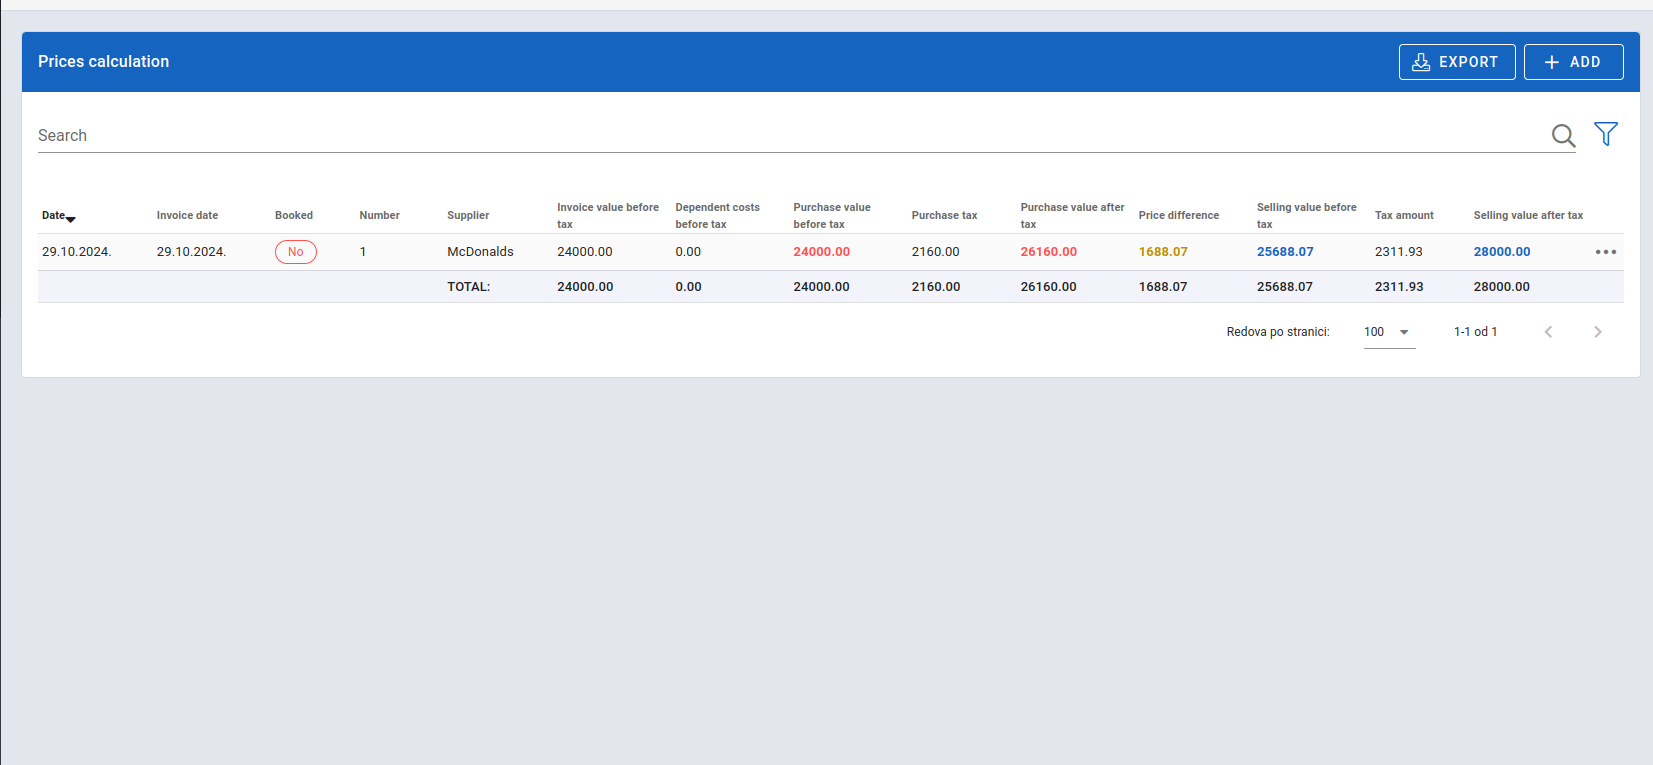Click the red No booked badge

(296, 252)
